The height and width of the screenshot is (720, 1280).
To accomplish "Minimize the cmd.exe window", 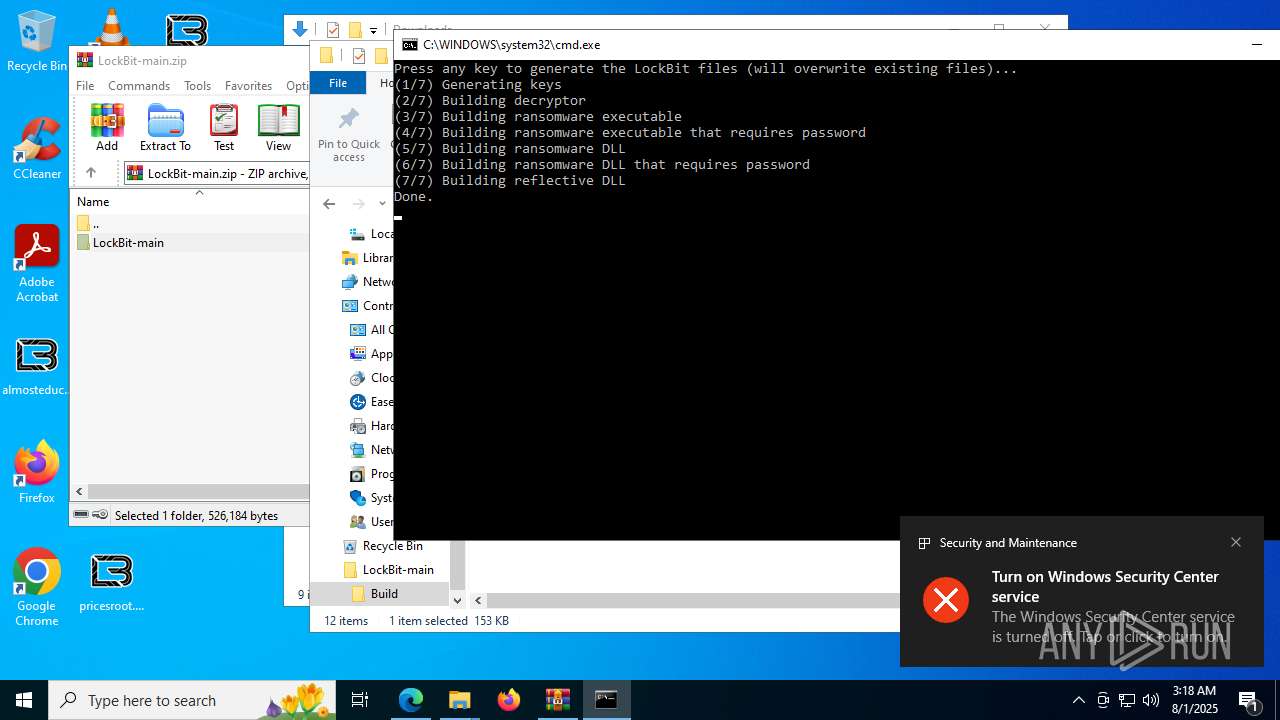I will 1257,45.
